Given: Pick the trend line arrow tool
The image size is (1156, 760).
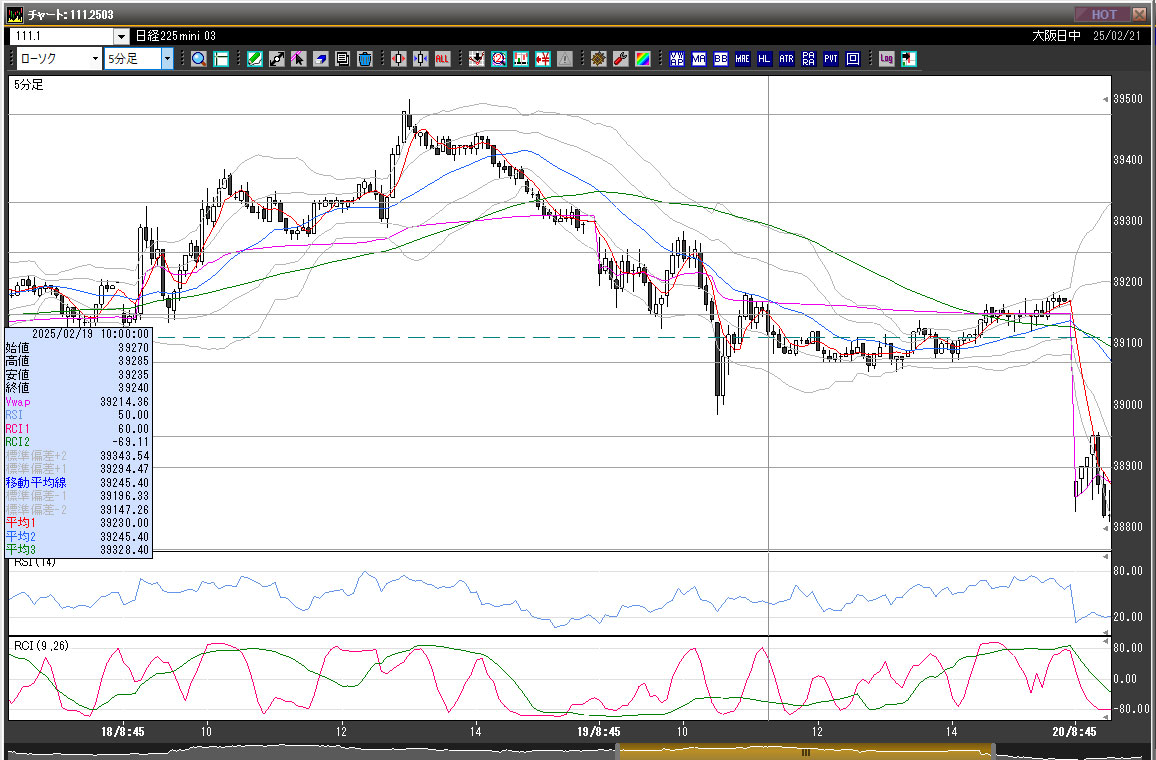Looking at the screenshot, I should 277,59.
